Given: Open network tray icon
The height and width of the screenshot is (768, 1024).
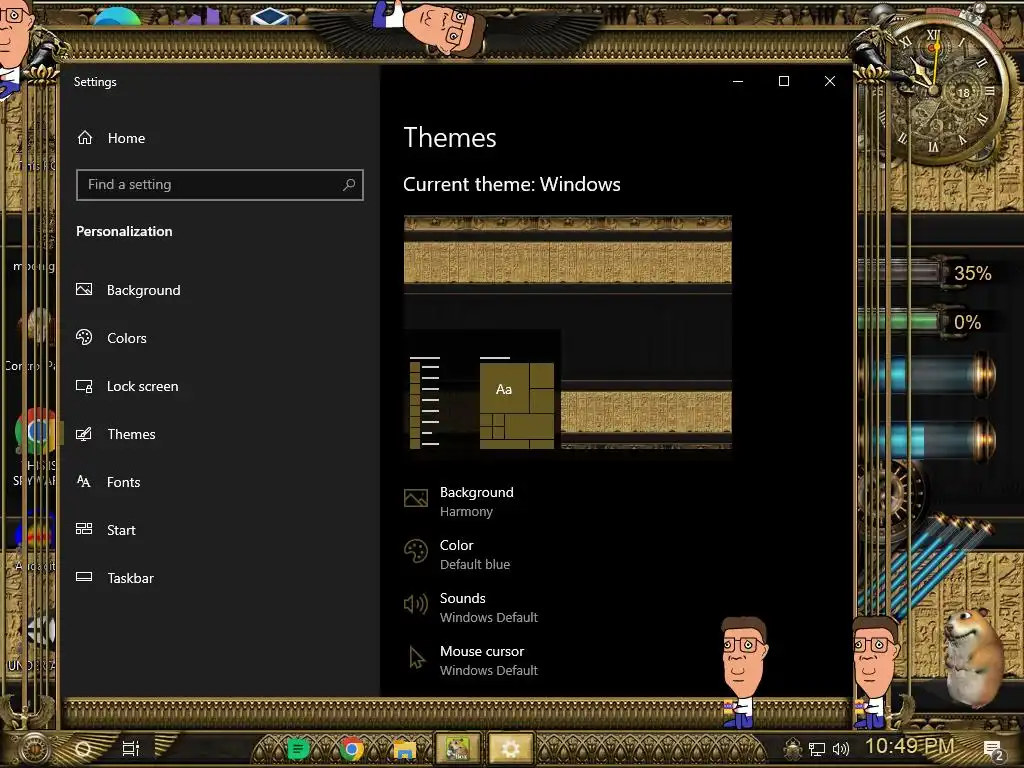Looking at the screenshot, I should 817,750.
